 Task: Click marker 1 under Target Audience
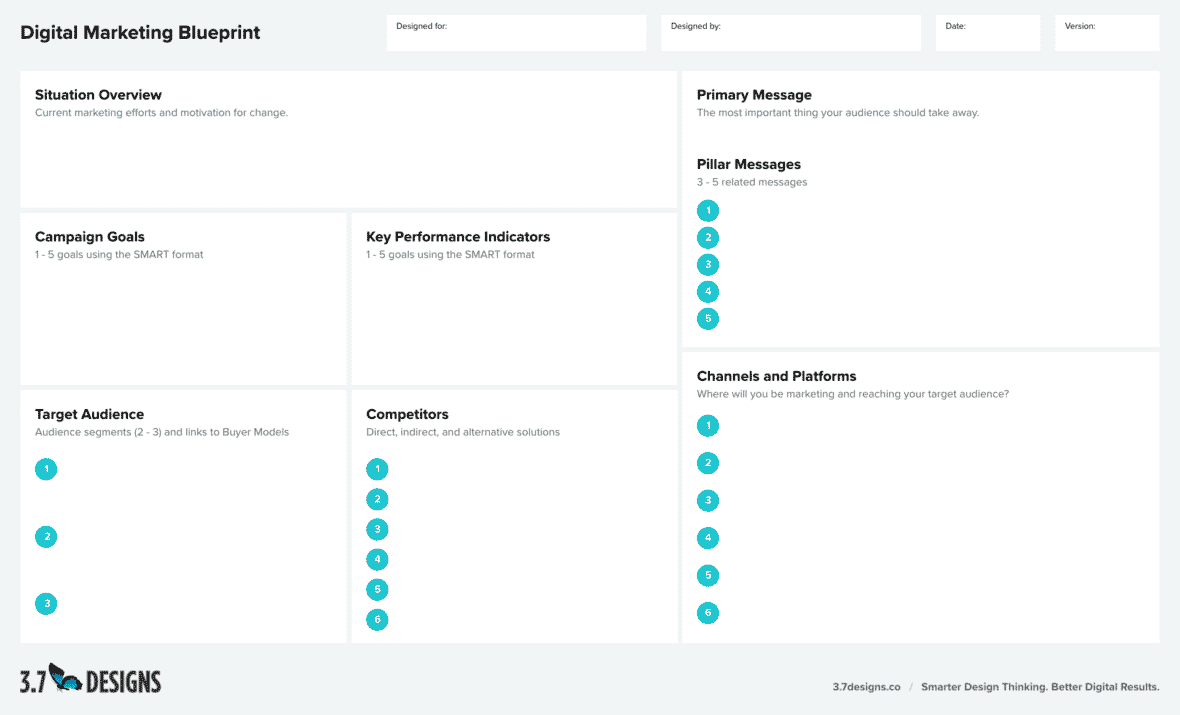coord(46,468)
